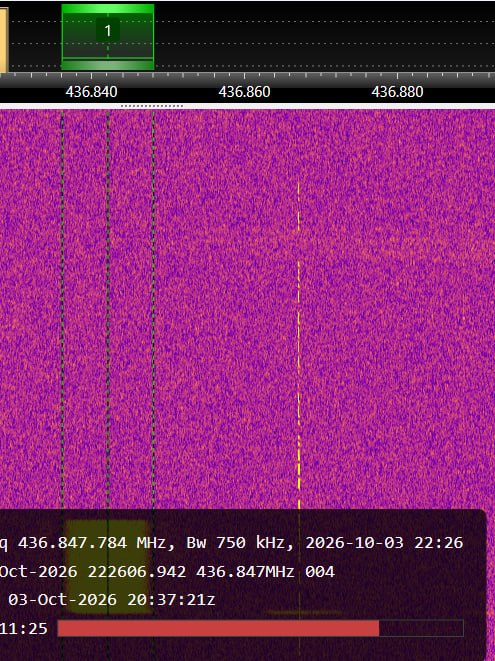Click the Bw 750 kHz text
495x661 pixels.
coord(237,543)
